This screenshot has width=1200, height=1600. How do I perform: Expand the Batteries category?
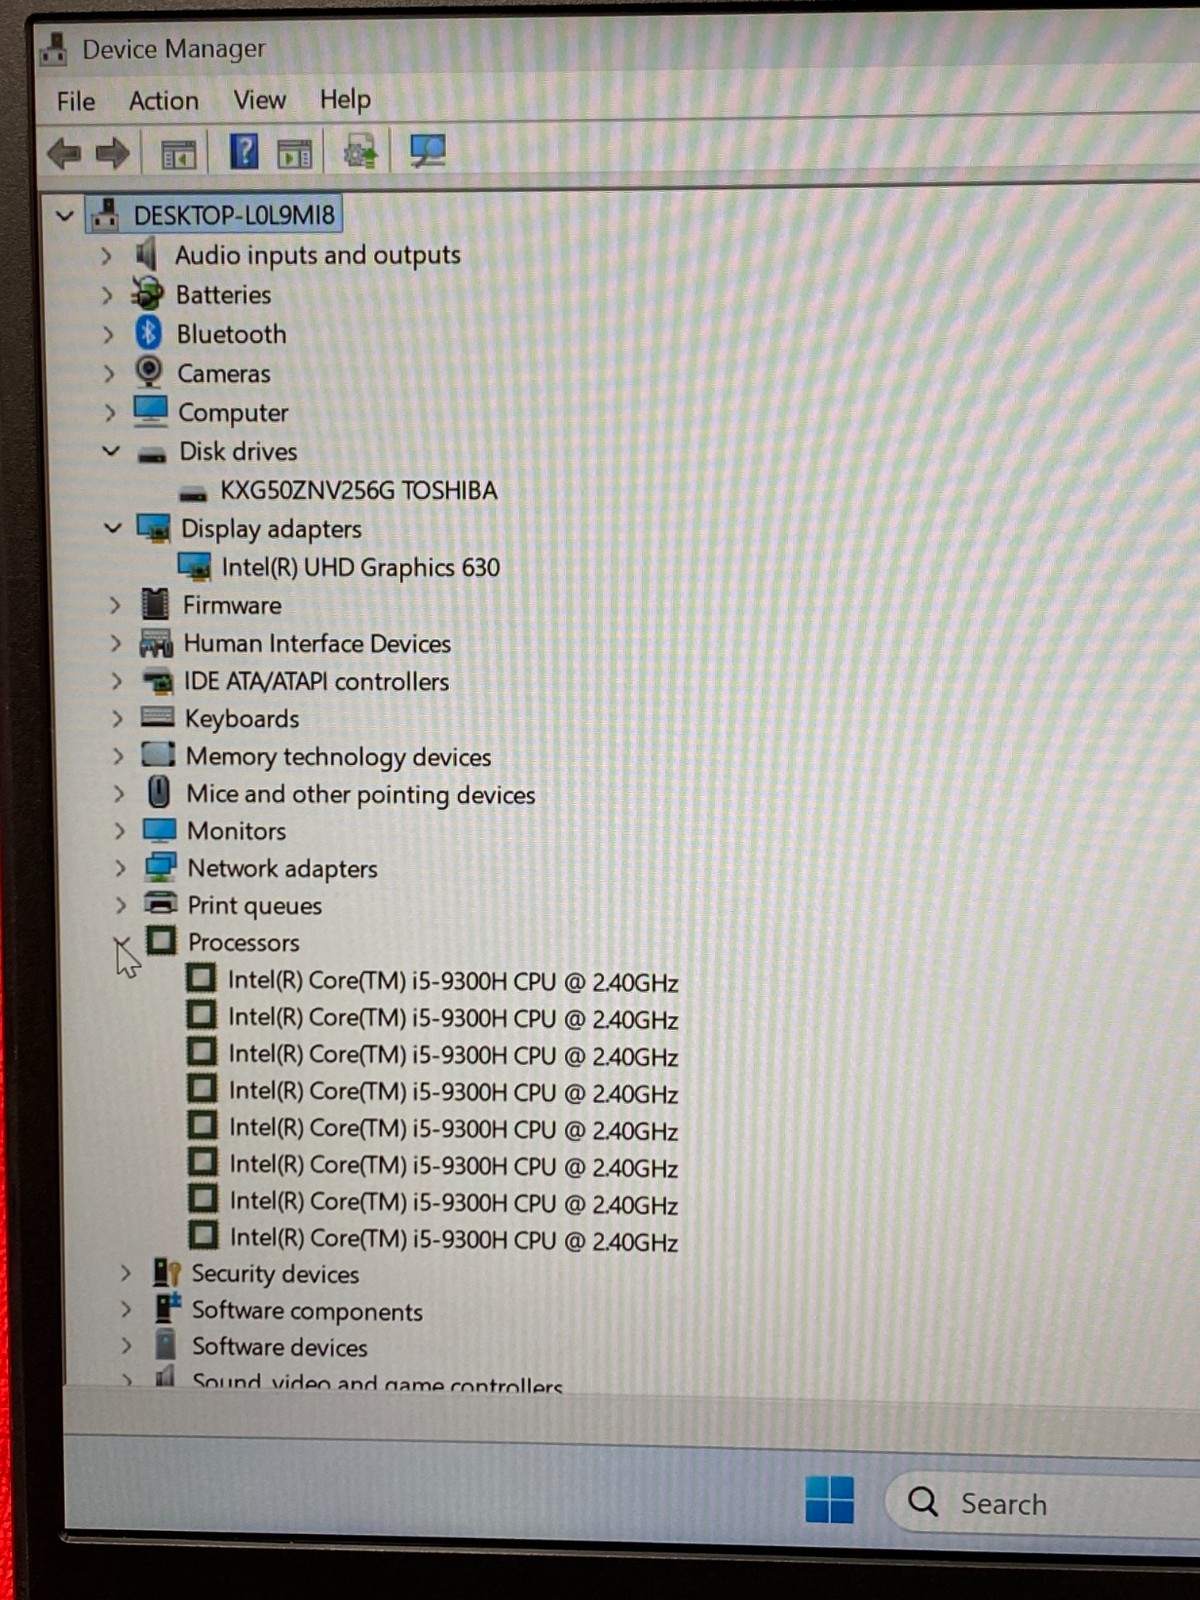[x=107, y=295]
